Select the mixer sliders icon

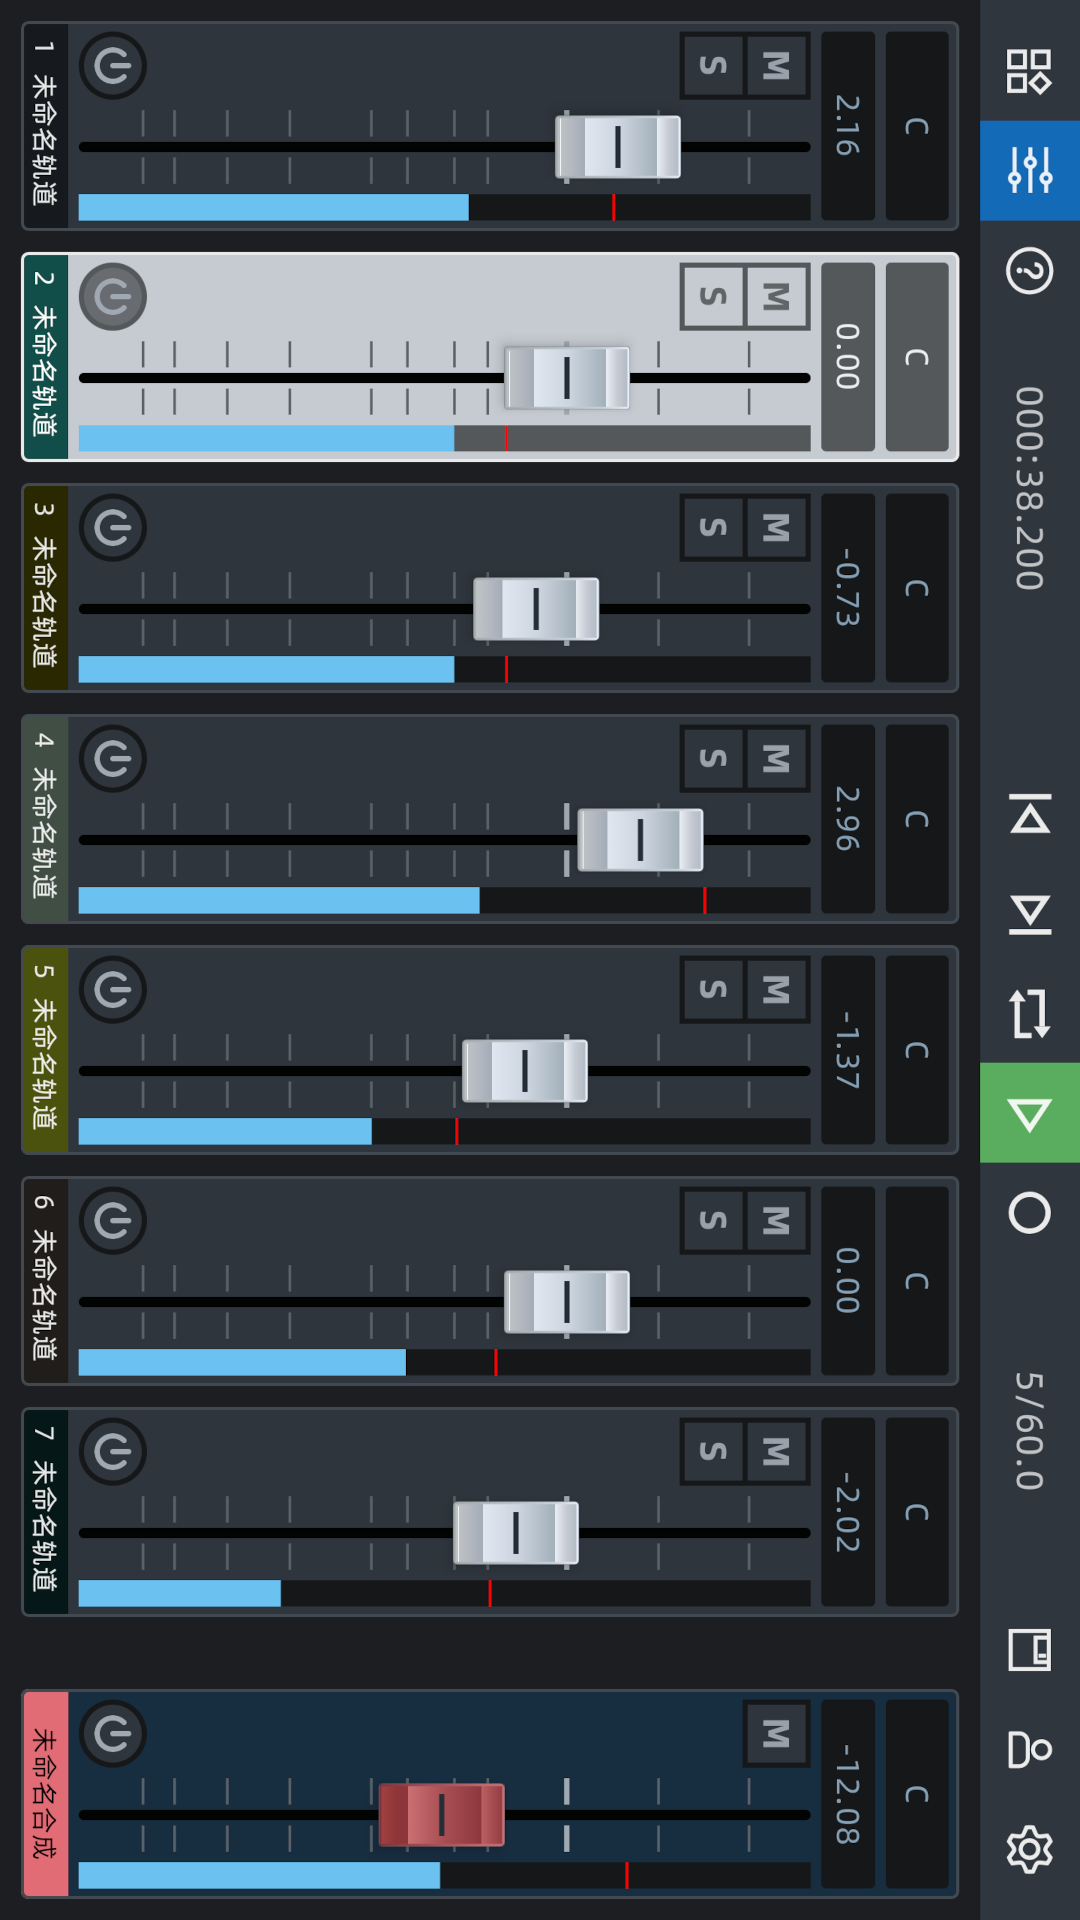pyautogui.click(x=1029, y=170)
